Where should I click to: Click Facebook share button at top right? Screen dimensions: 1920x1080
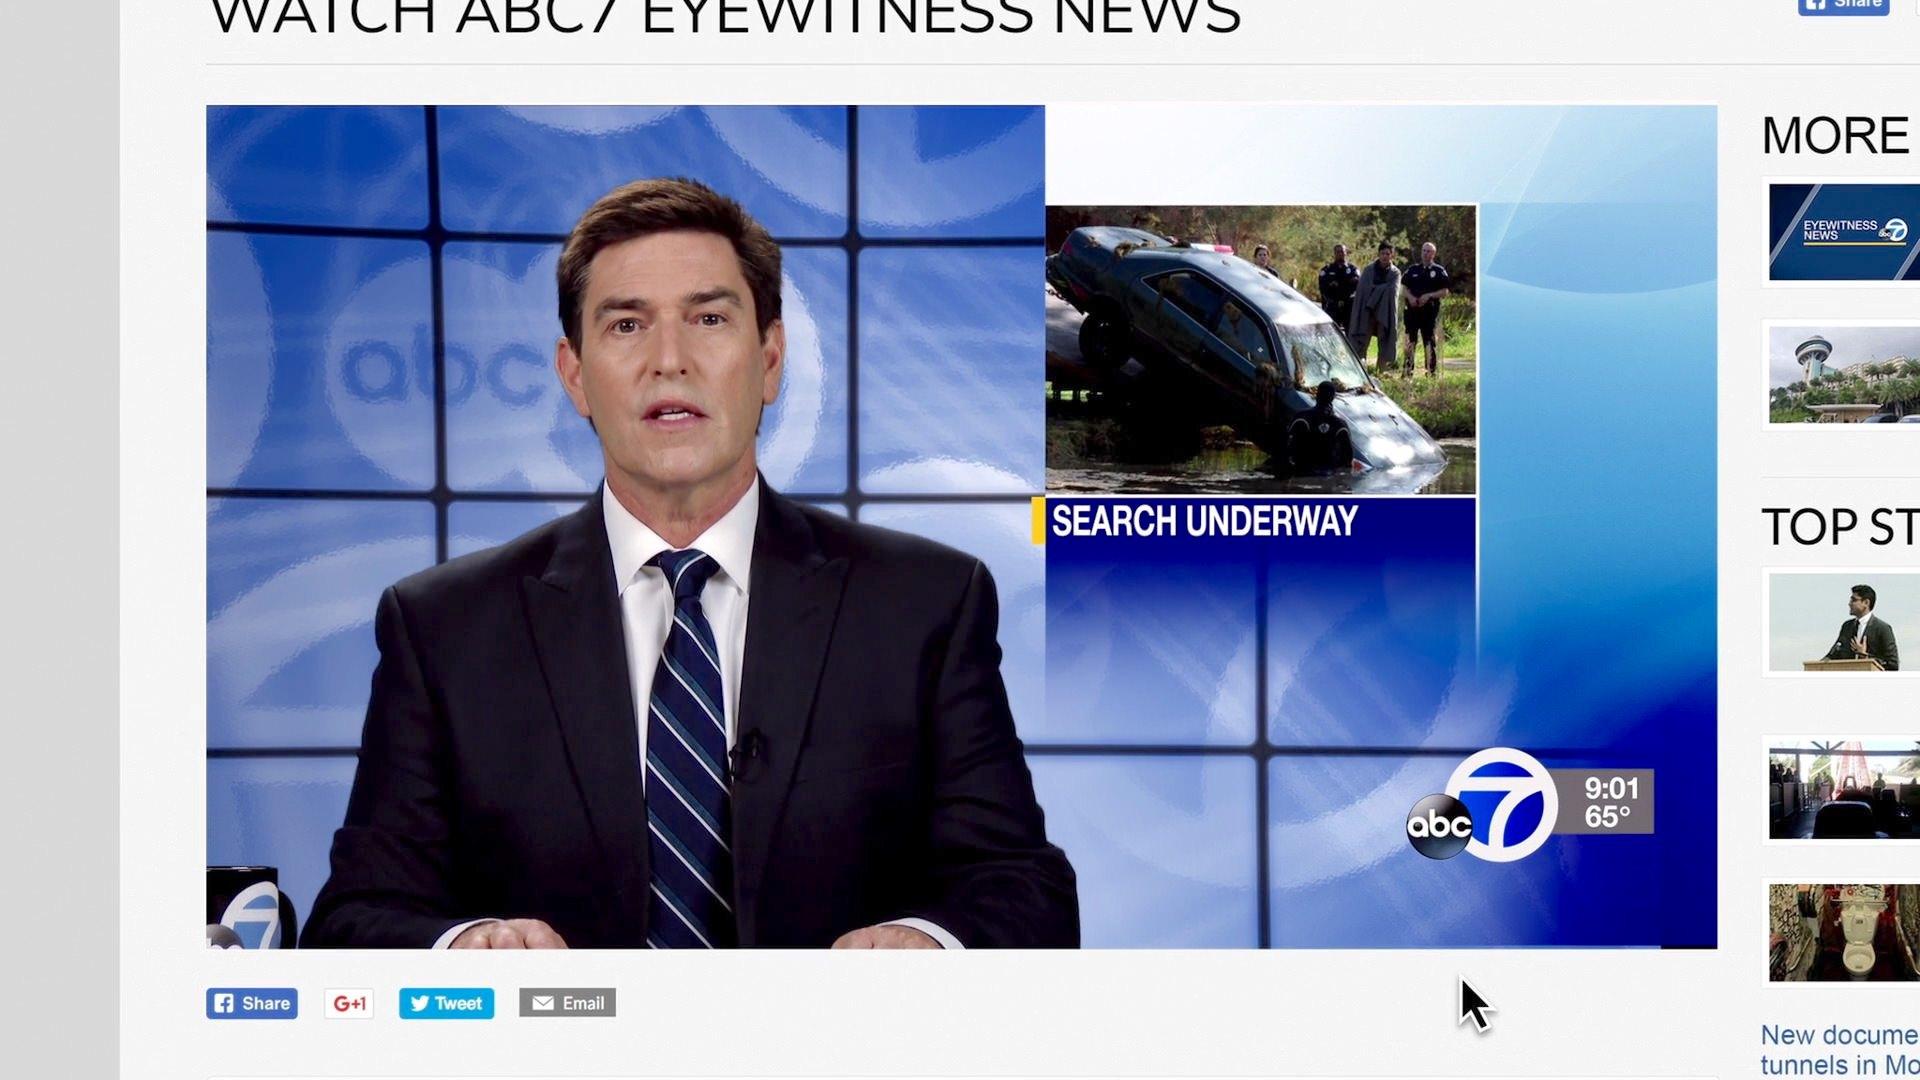click(x=1845, y=6)
